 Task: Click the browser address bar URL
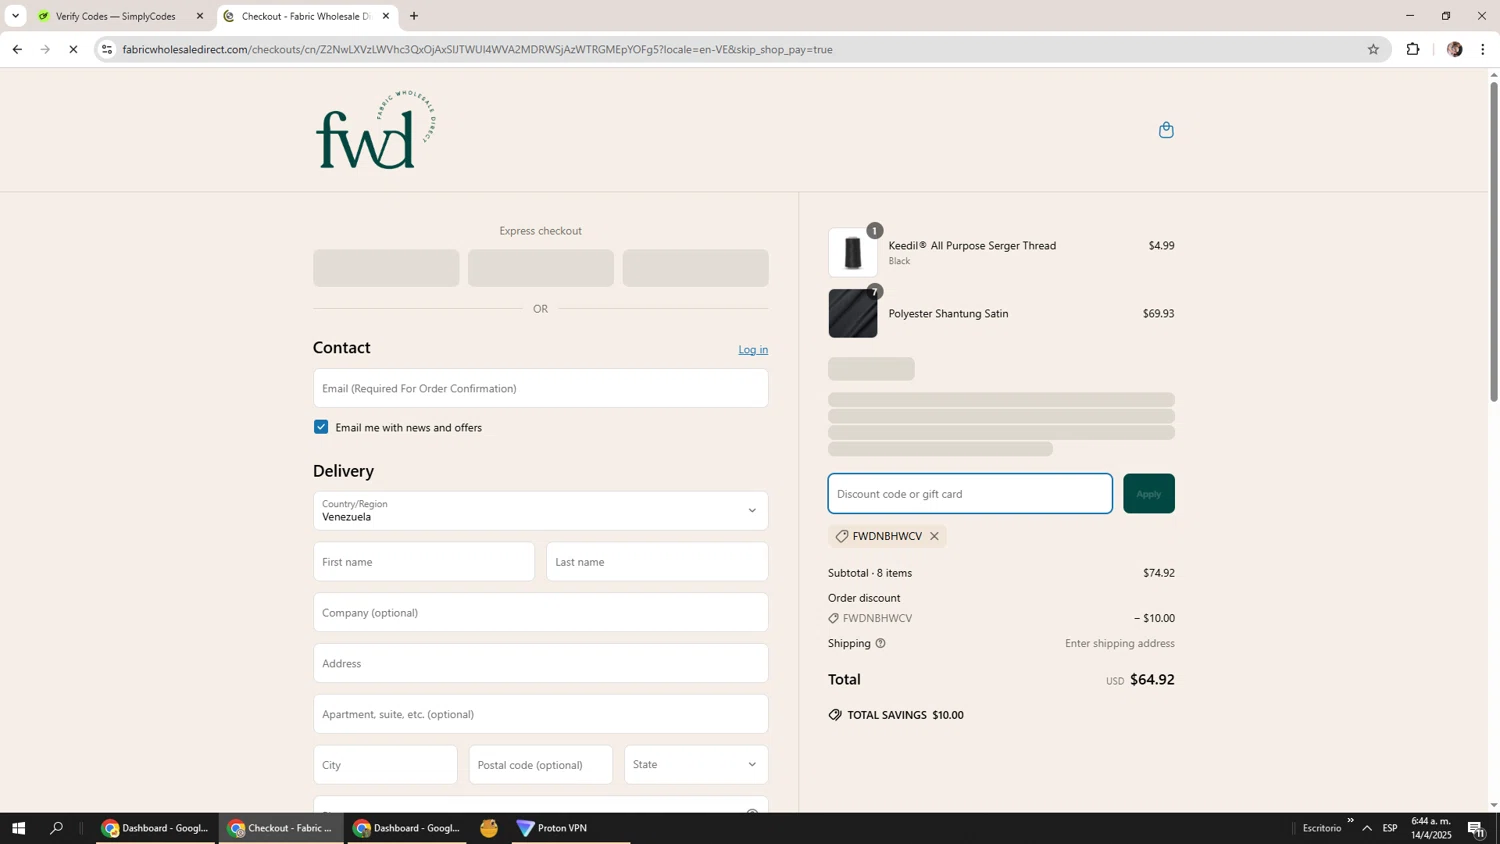pos(477,49)
